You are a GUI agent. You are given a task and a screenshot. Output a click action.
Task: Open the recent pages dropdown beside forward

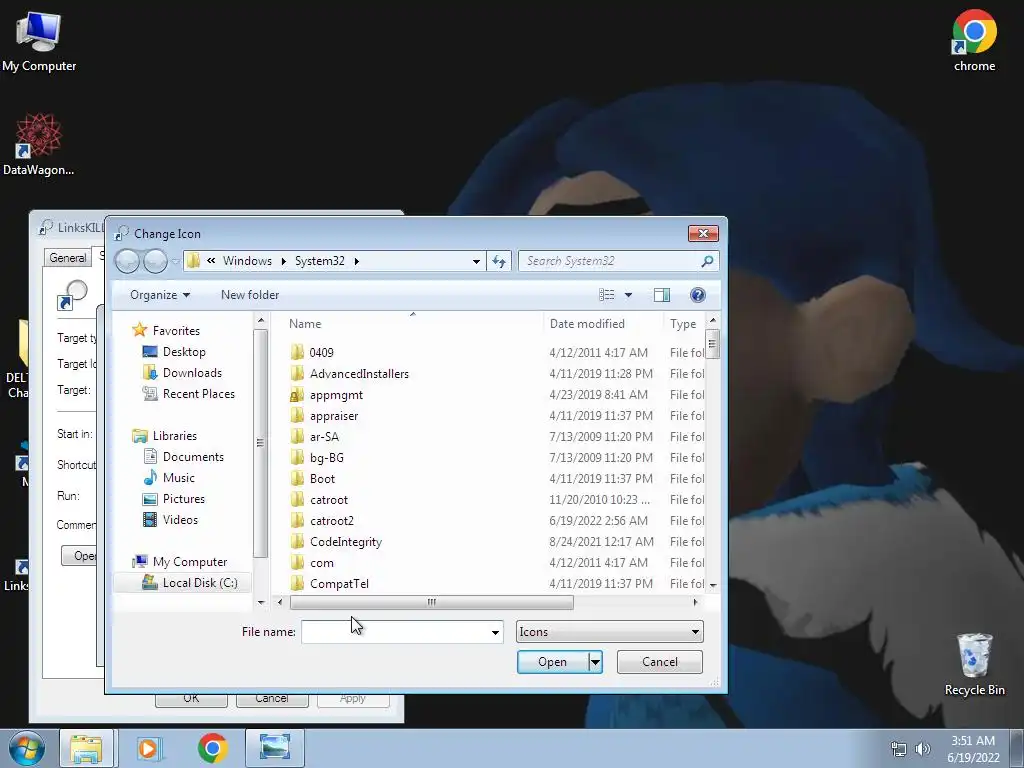[174, 262]
